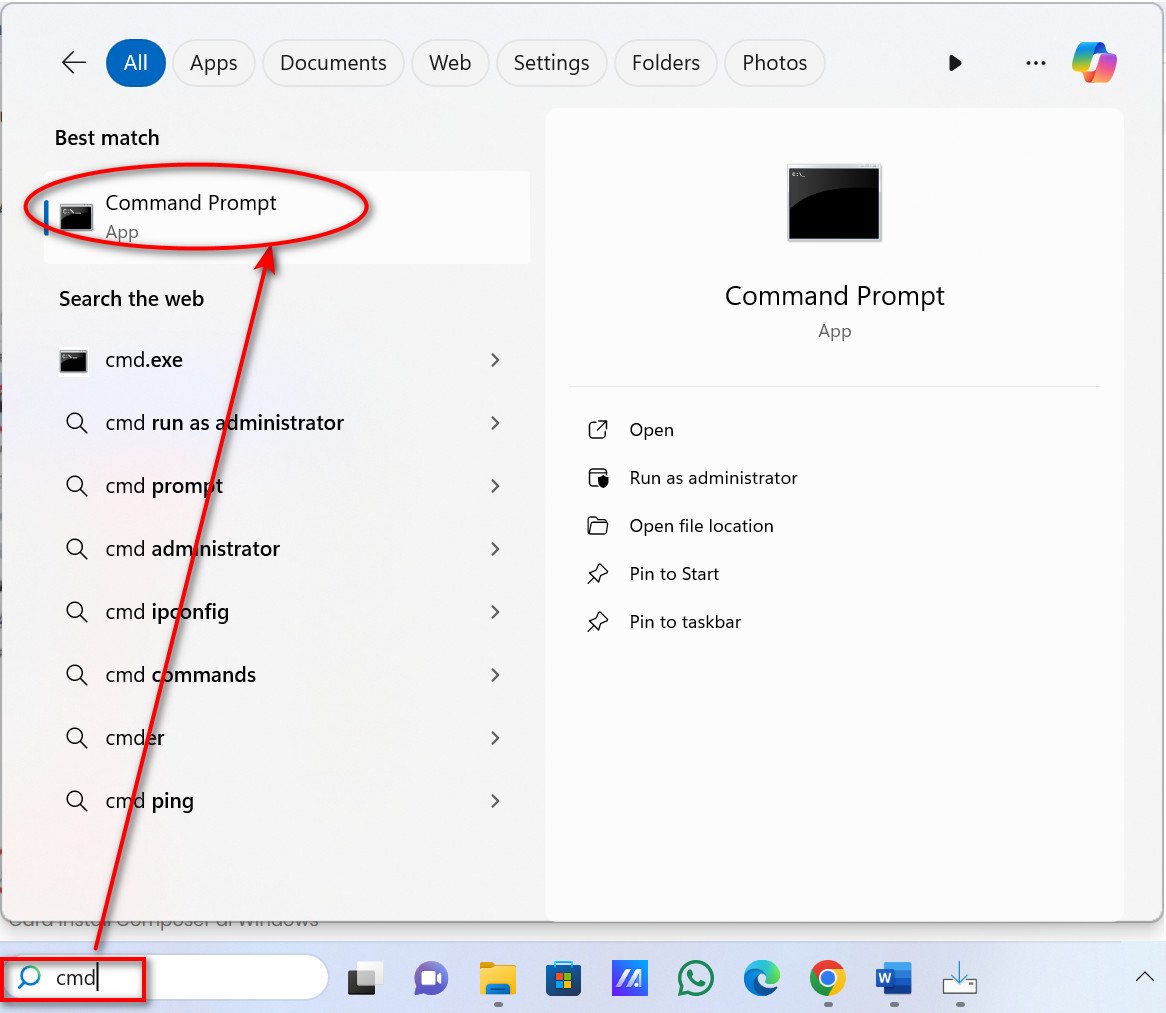This screenshot has width=1166, height=1013.
Task: Launch the Teams chat taskbar icon
Action: point(431,979)
